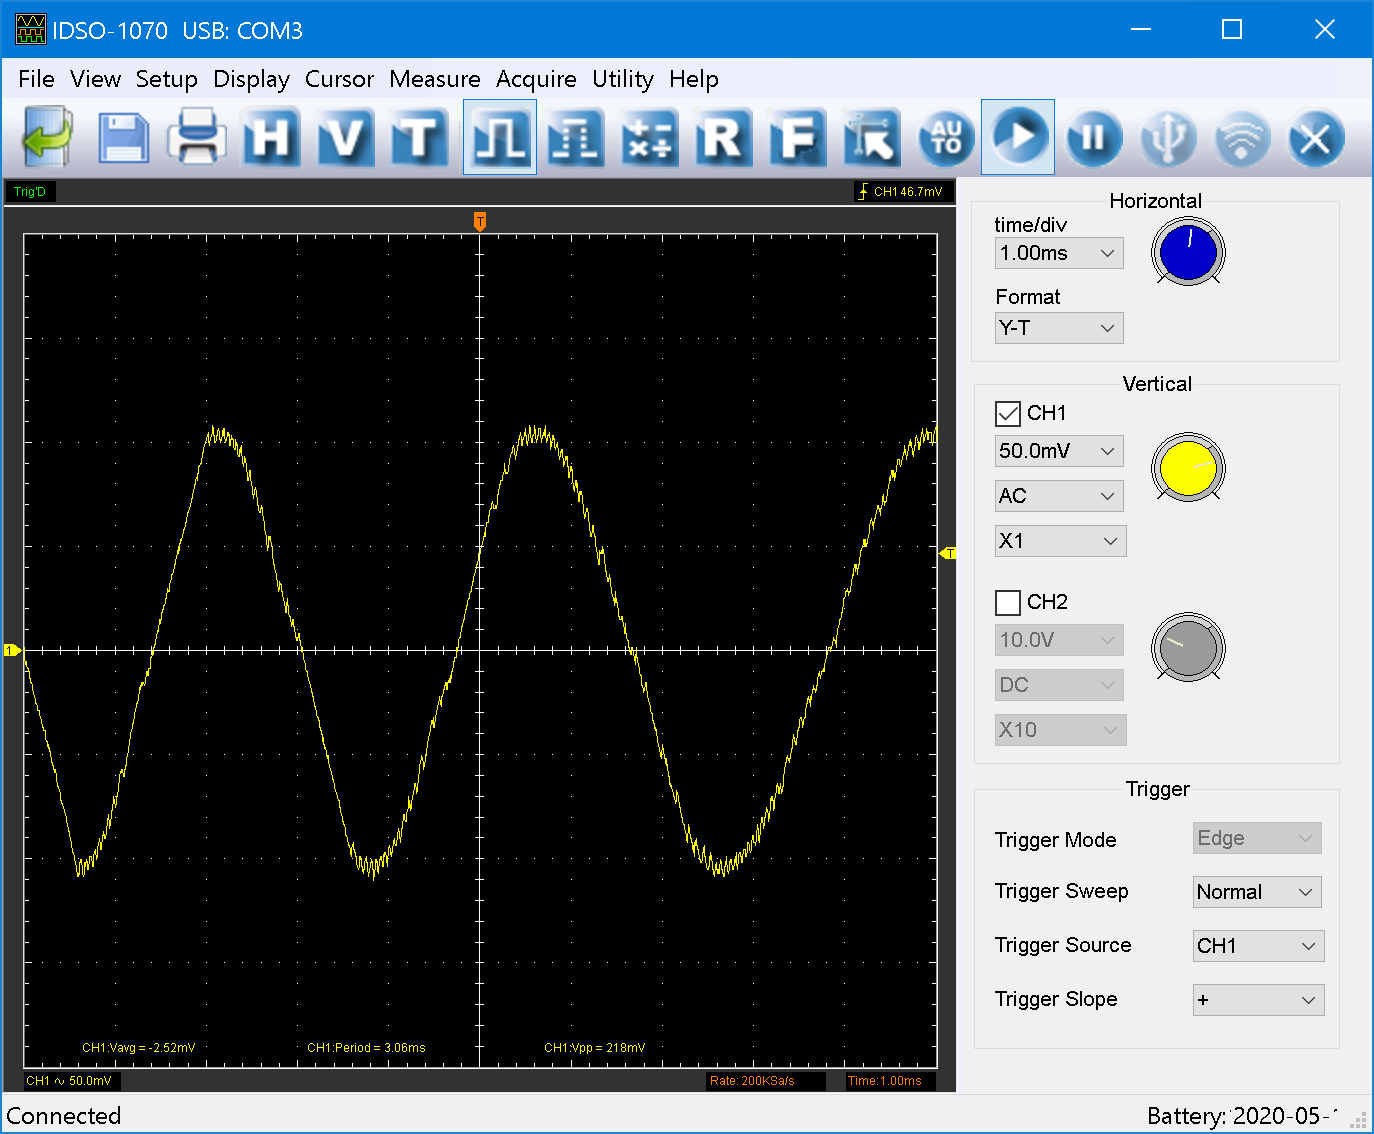Click the AUTO setup button

click(946, 137)
